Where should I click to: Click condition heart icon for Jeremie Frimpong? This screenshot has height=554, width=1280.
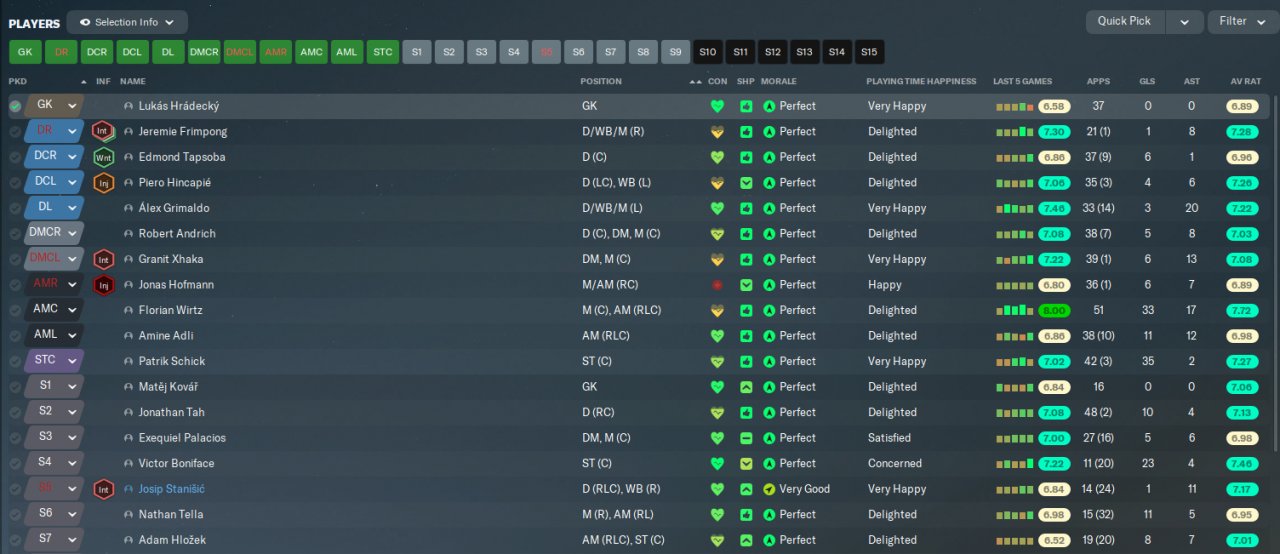pyautogui.click(x=717, y=131)
